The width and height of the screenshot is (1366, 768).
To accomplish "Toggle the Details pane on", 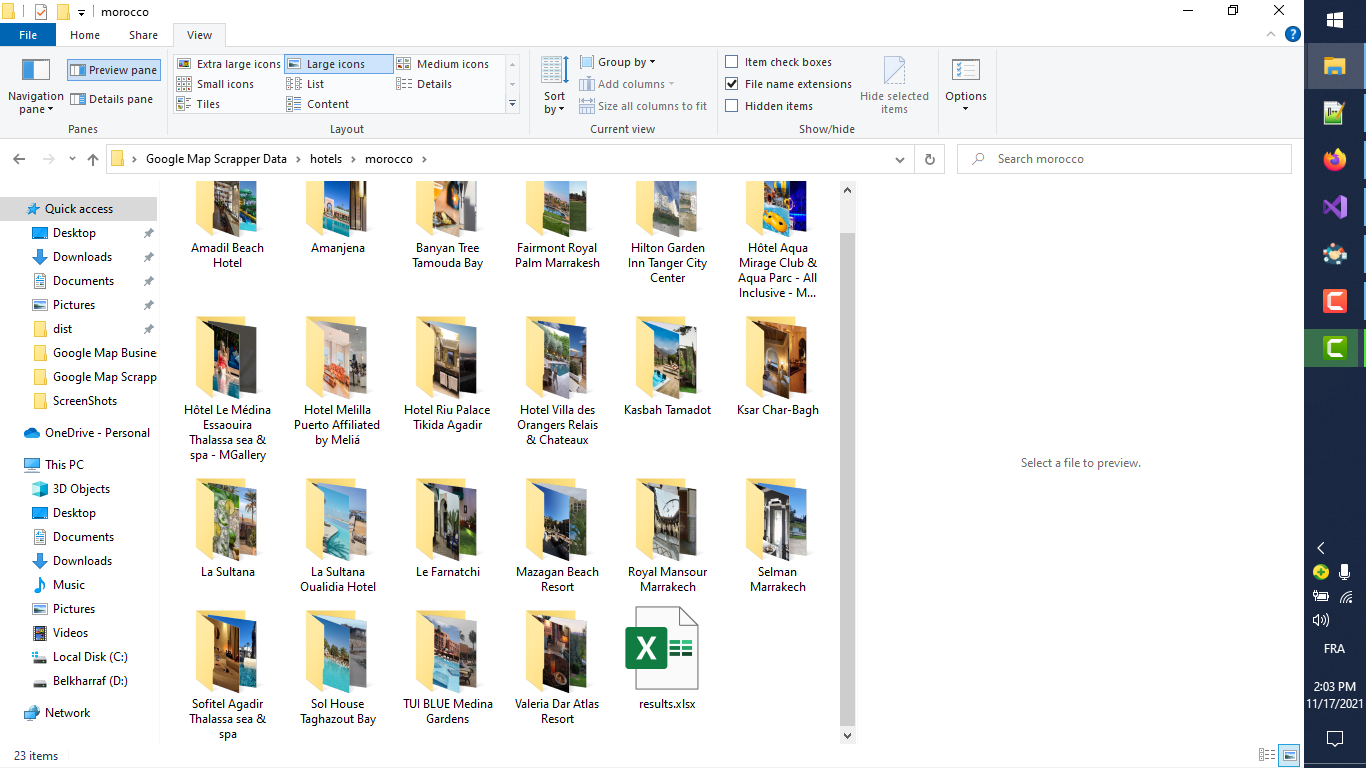I will tap(114, 99).
